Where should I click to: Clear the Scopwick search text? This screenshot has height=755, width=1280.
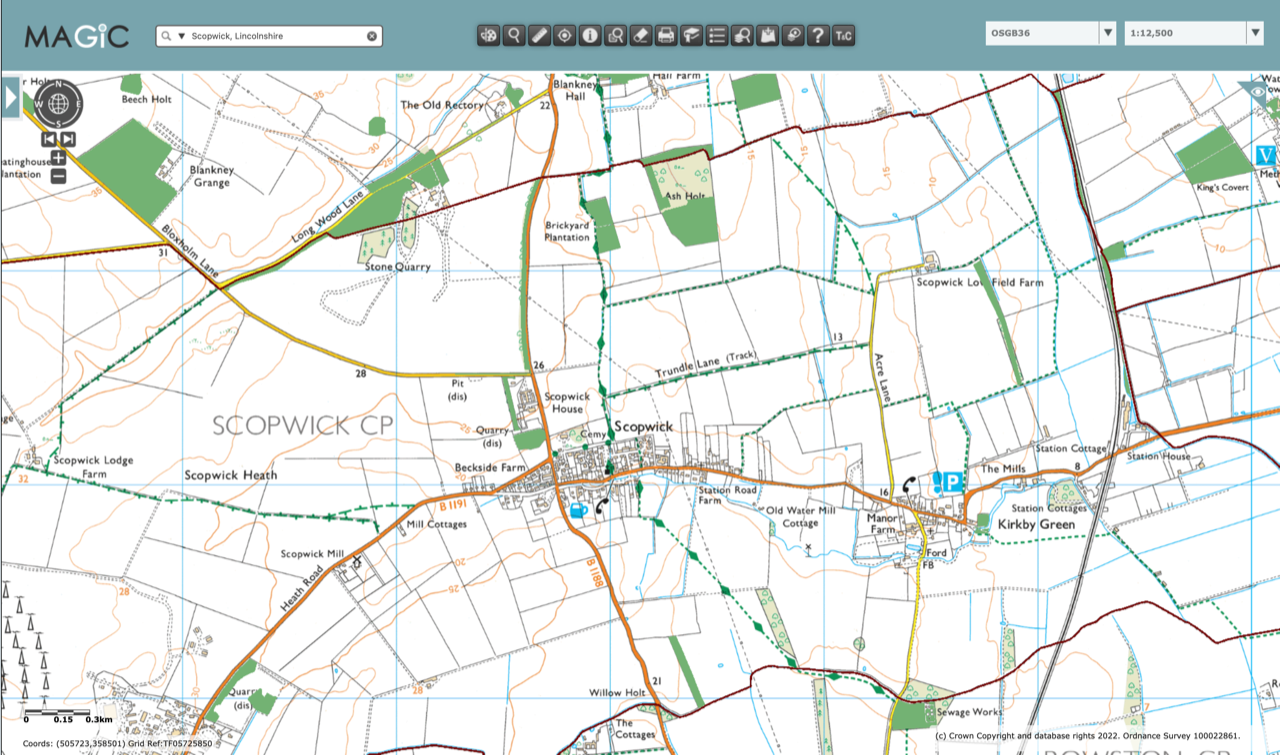click(372, 36)
